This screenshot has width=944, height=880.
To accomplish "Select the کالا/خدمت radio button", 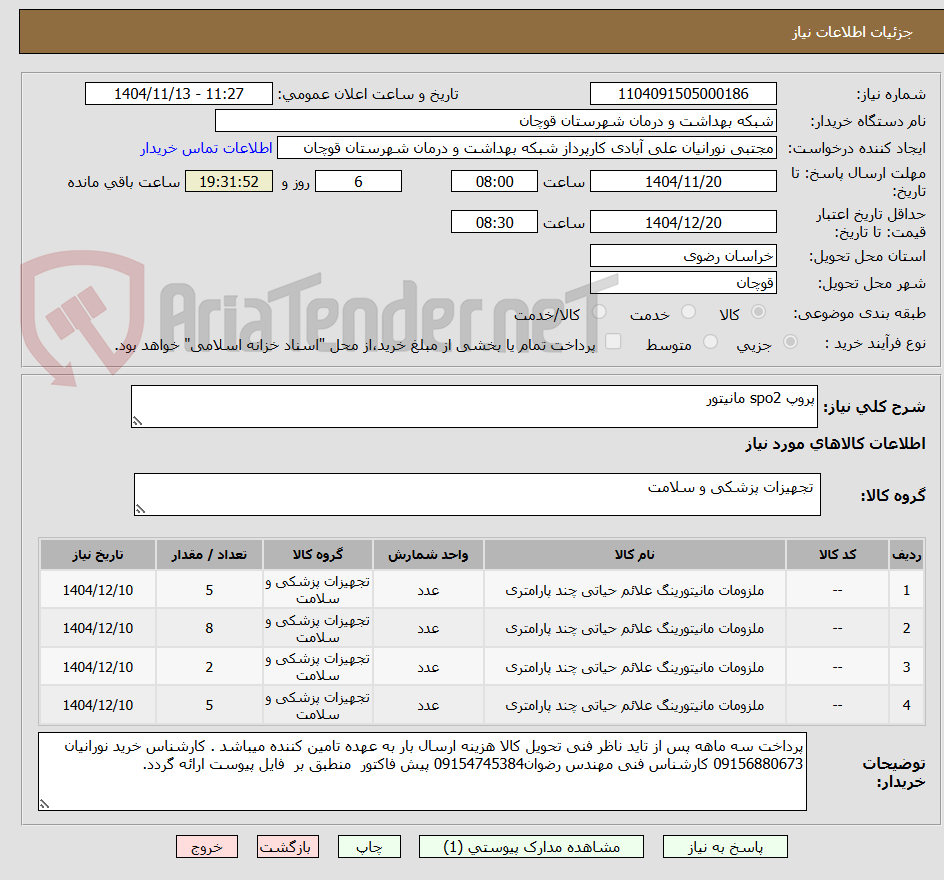I will (x=599, y=312).
